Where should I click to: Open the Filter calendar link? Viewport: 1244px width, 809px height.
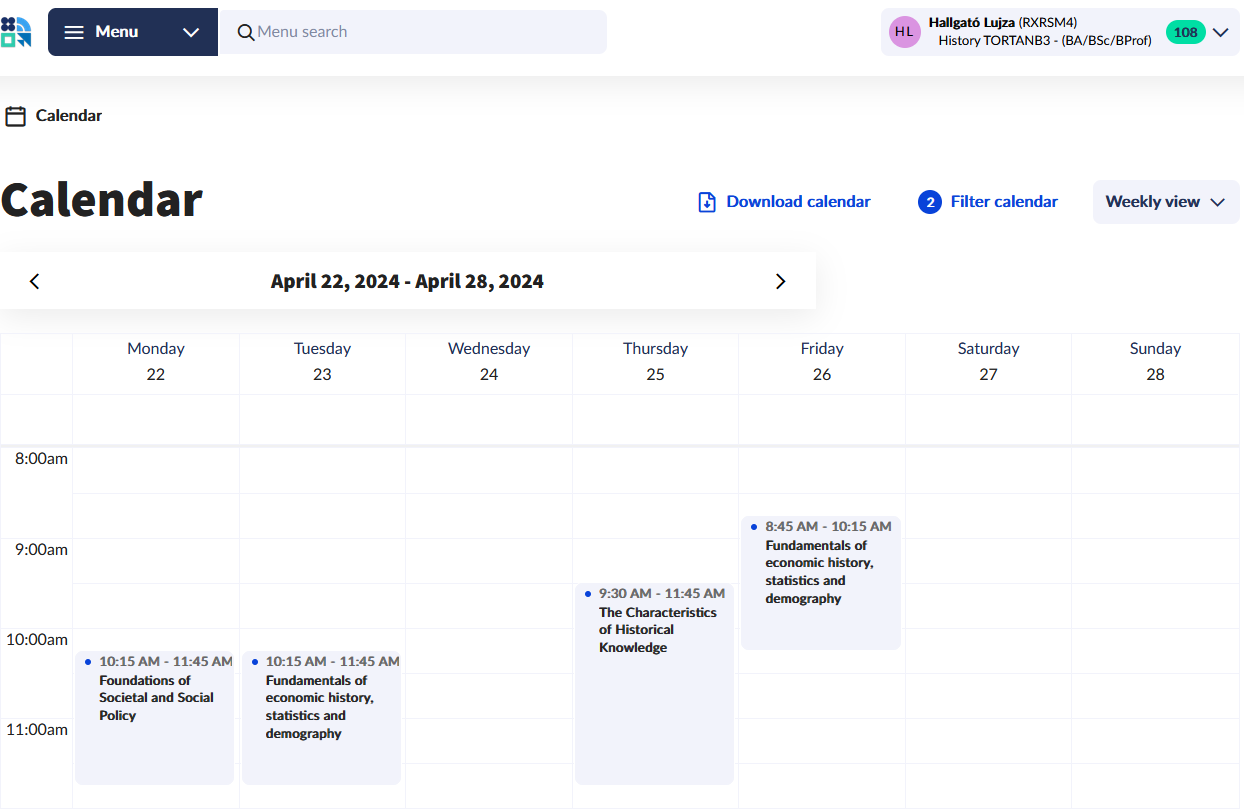coord(1004,202)
